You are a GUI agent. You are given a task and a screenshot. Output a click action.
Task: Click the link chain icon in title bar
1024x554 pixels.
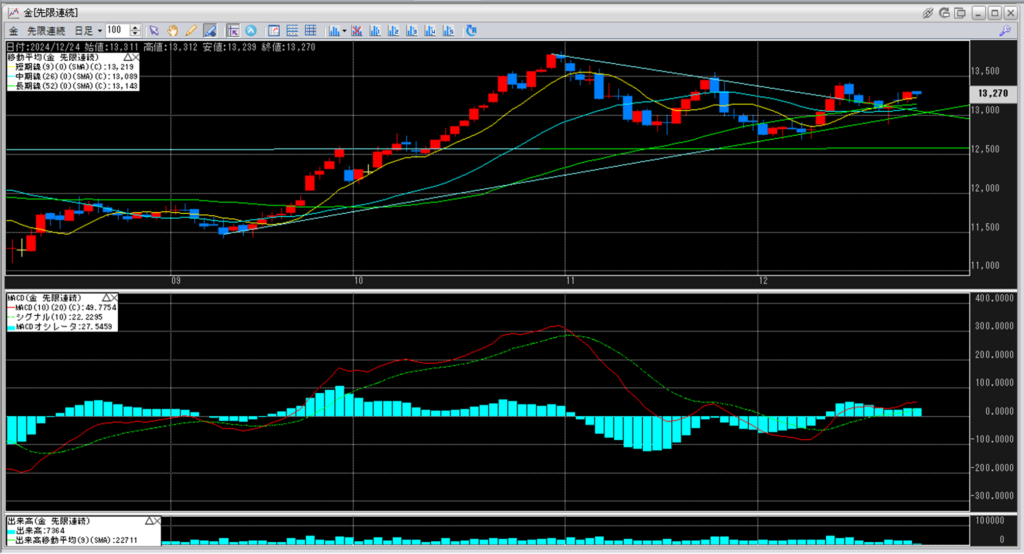pos(927,12)
